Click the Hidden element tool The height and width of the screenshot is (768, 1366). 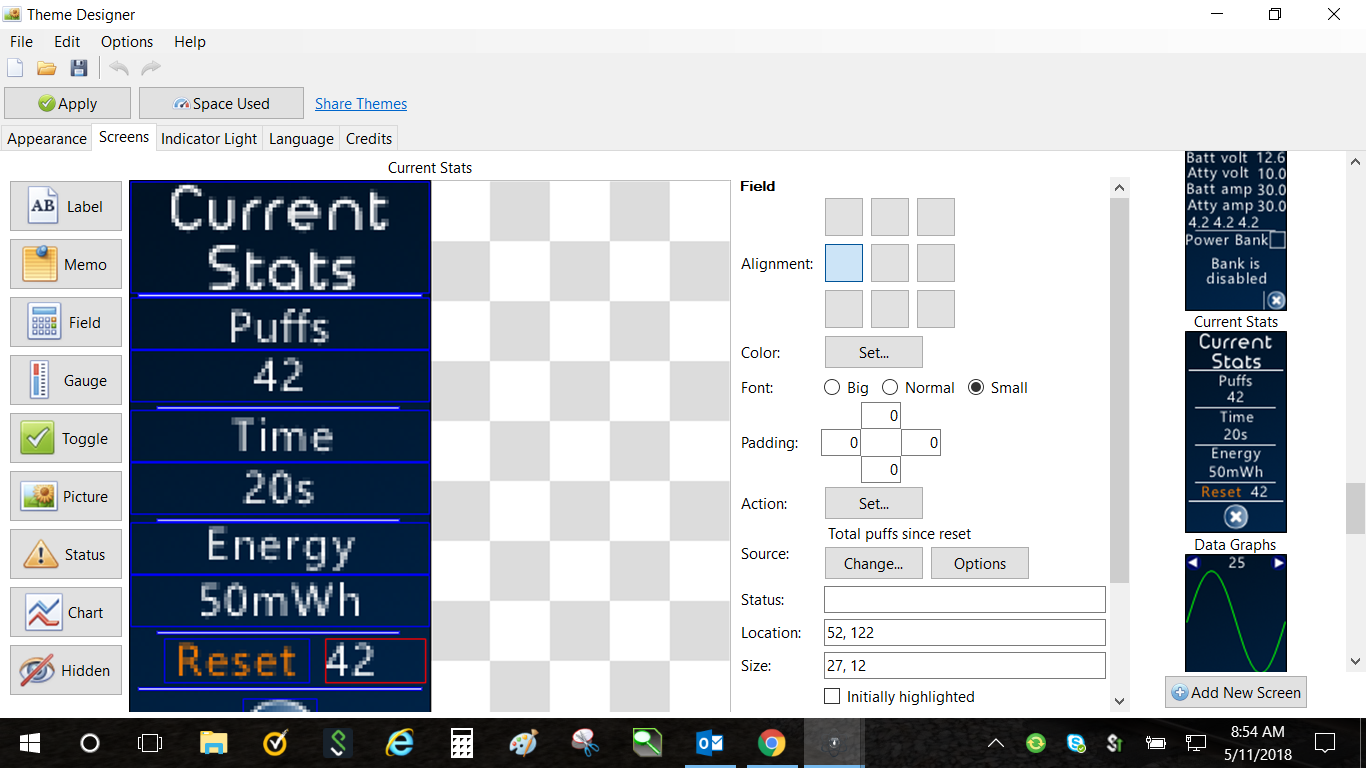tap(66, 671)
